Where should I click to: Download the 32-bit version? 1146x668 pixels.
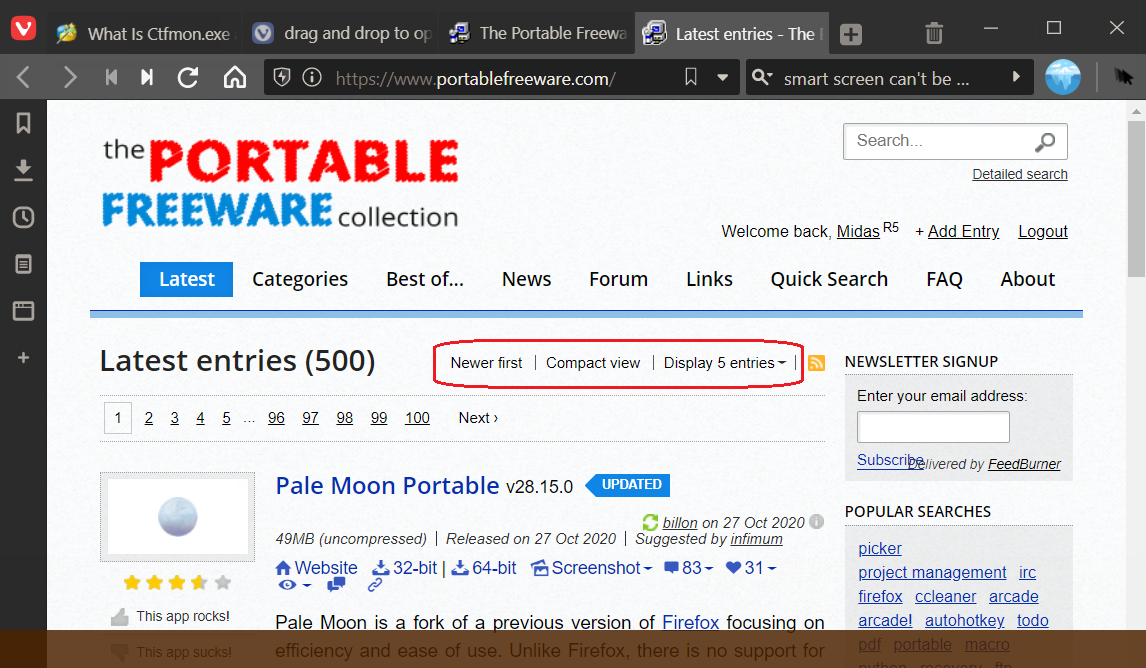point(405,568)
